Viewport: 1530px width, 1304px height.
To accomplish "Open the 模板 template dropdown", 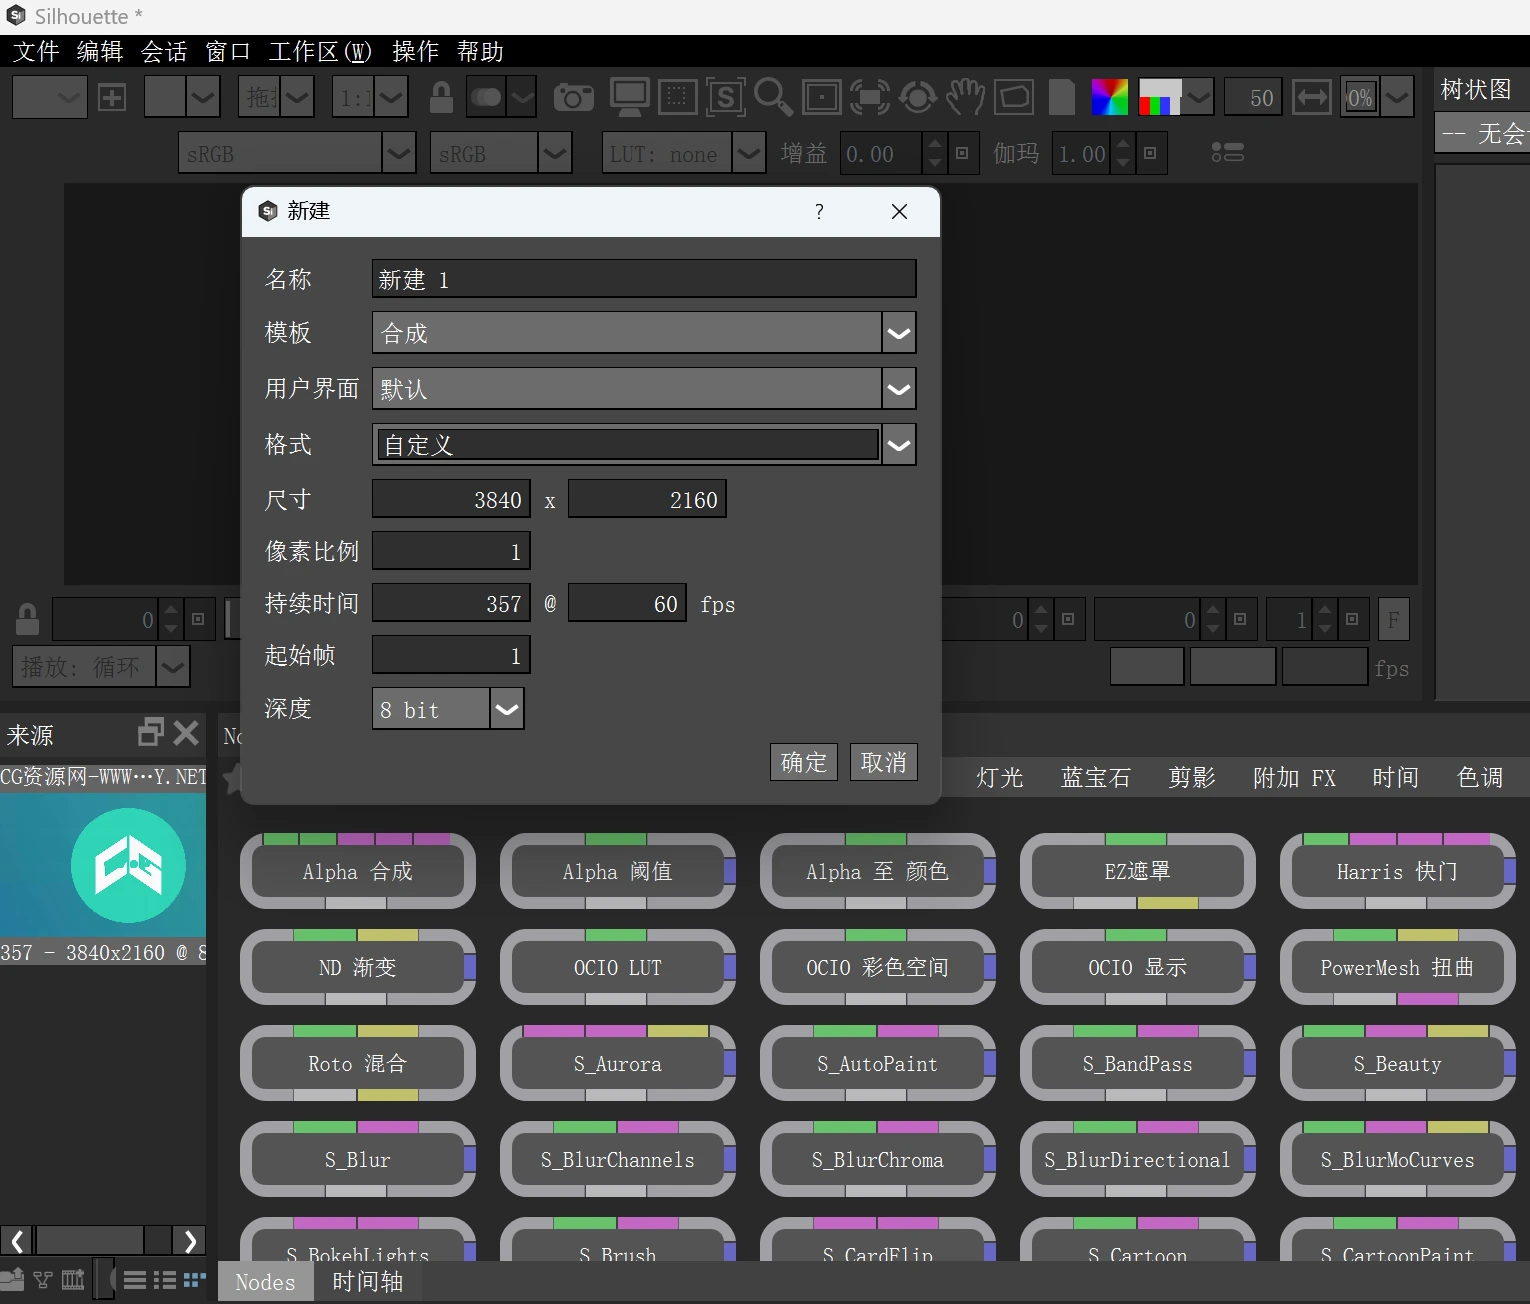I will pyautogui.click(x=898, y=333).
